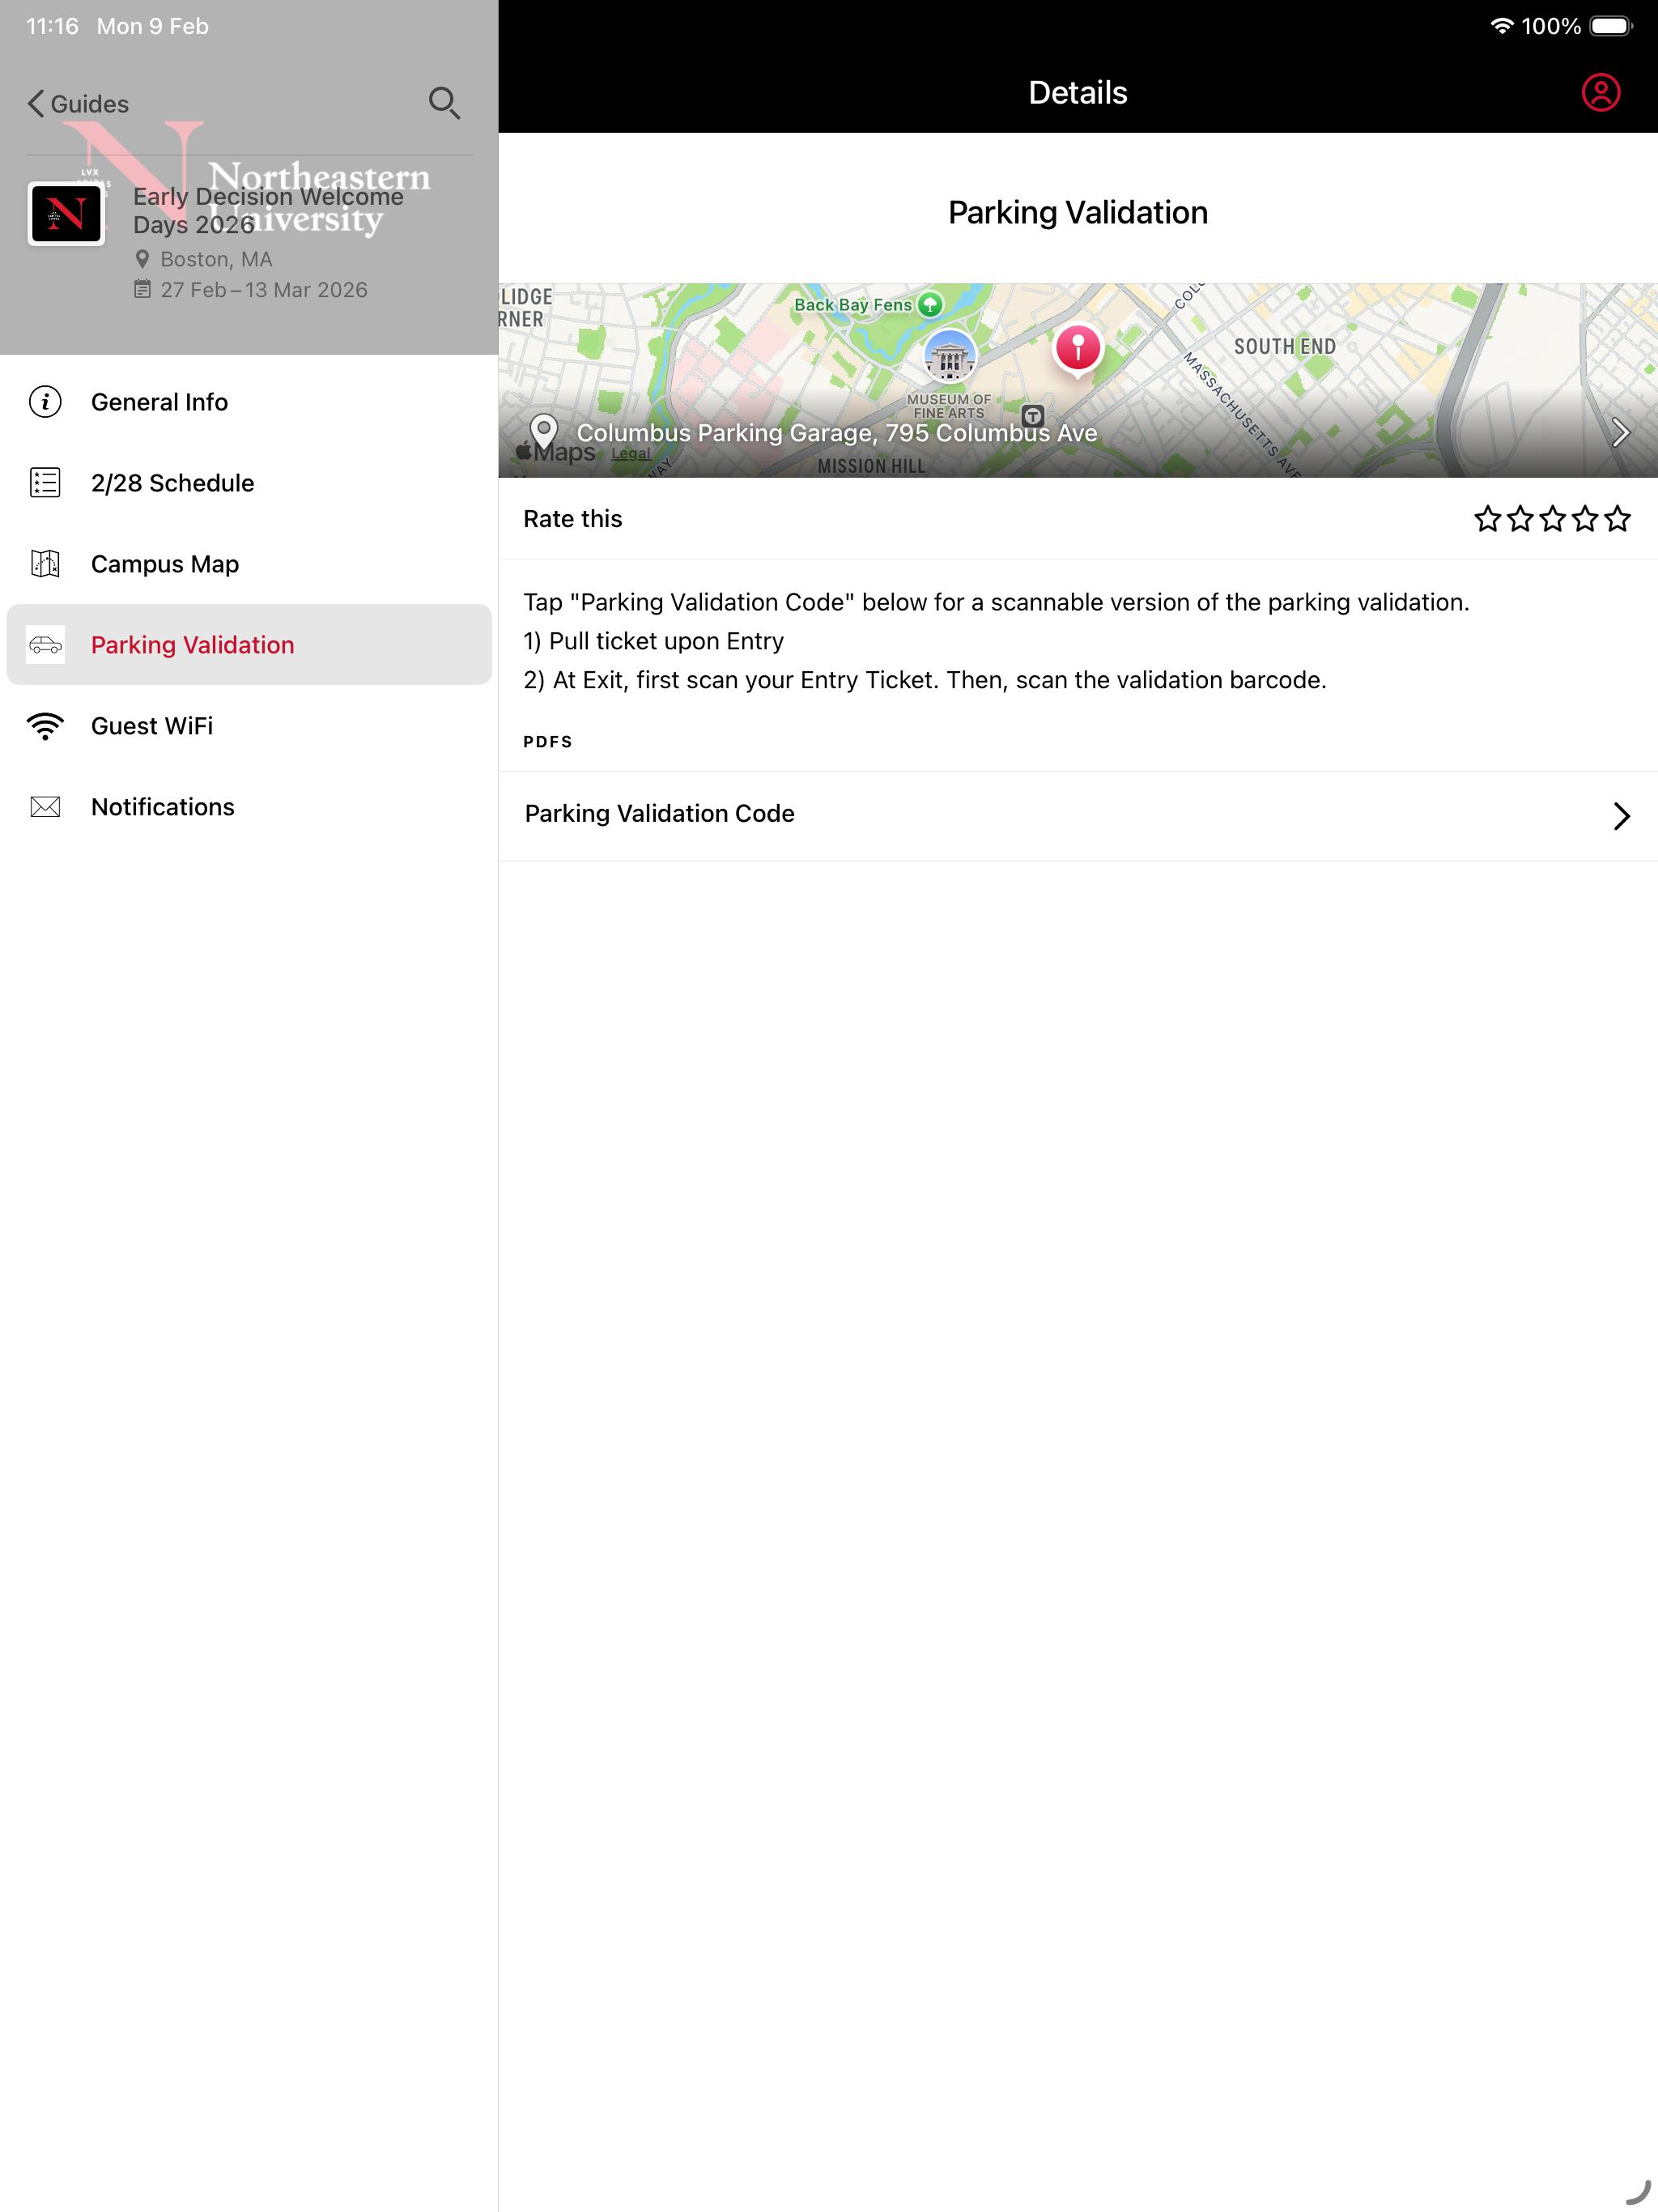This screenshot has width=1658, height=2212.
Task: Click the car icon for parking
Action: [45, 645]
